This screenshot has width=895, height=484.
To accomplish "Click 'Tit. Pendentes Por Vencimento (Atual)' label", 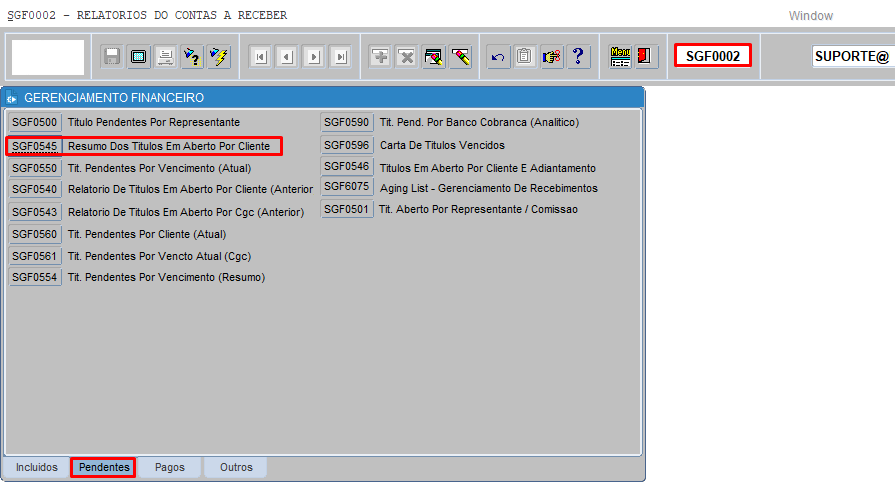I will coord(160,168).
